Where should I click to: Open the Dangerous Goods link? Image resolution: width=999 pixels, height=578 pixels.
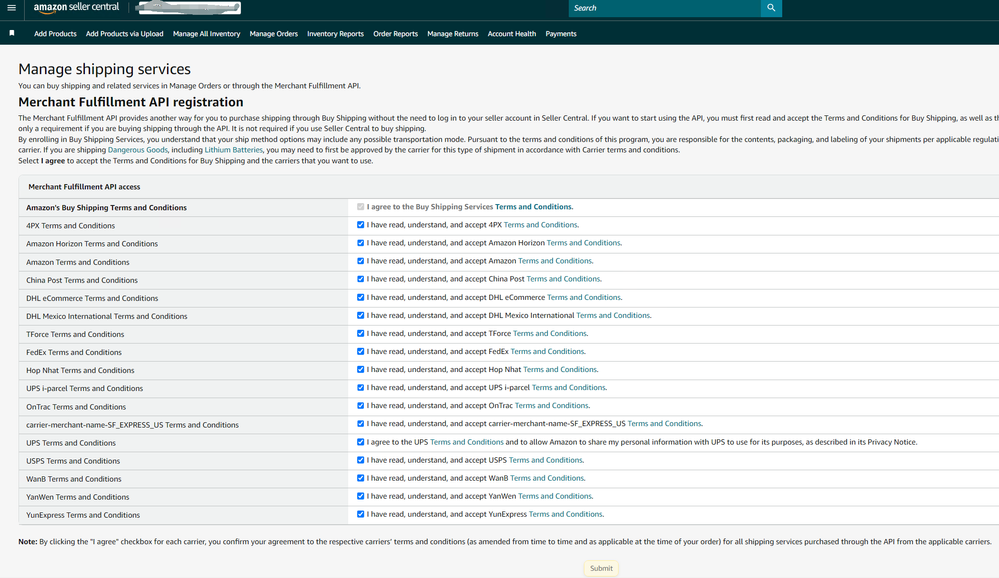click(138, 150)
